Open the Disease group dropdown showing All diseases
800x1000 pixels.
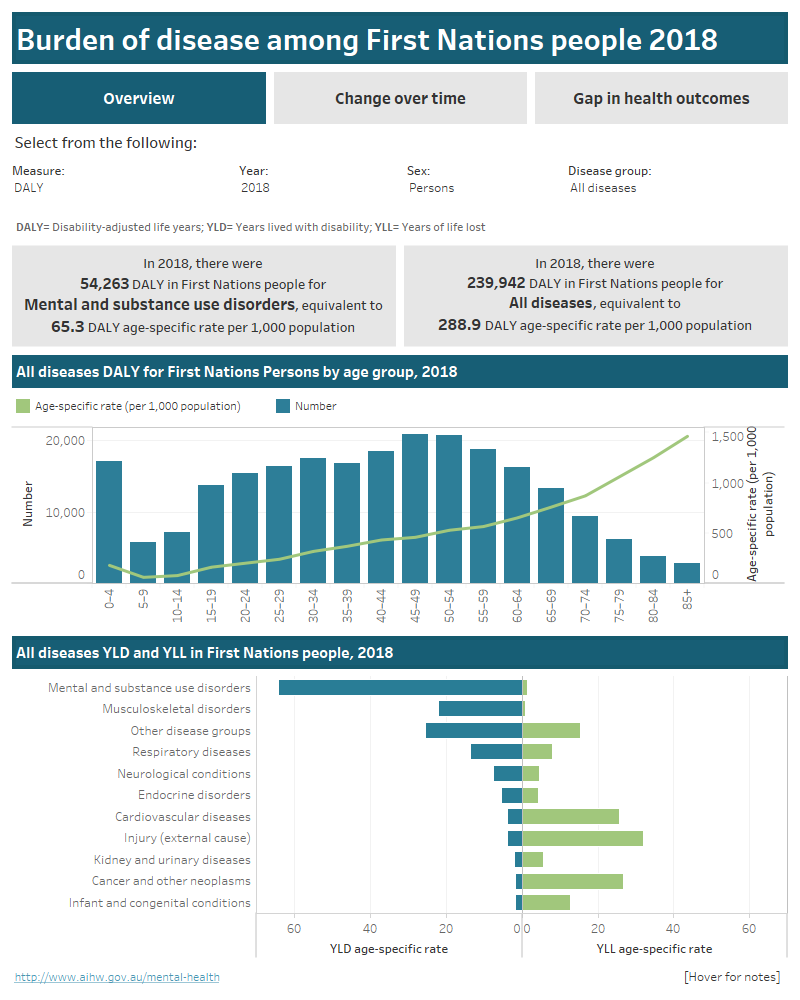(x=605, y=186)
